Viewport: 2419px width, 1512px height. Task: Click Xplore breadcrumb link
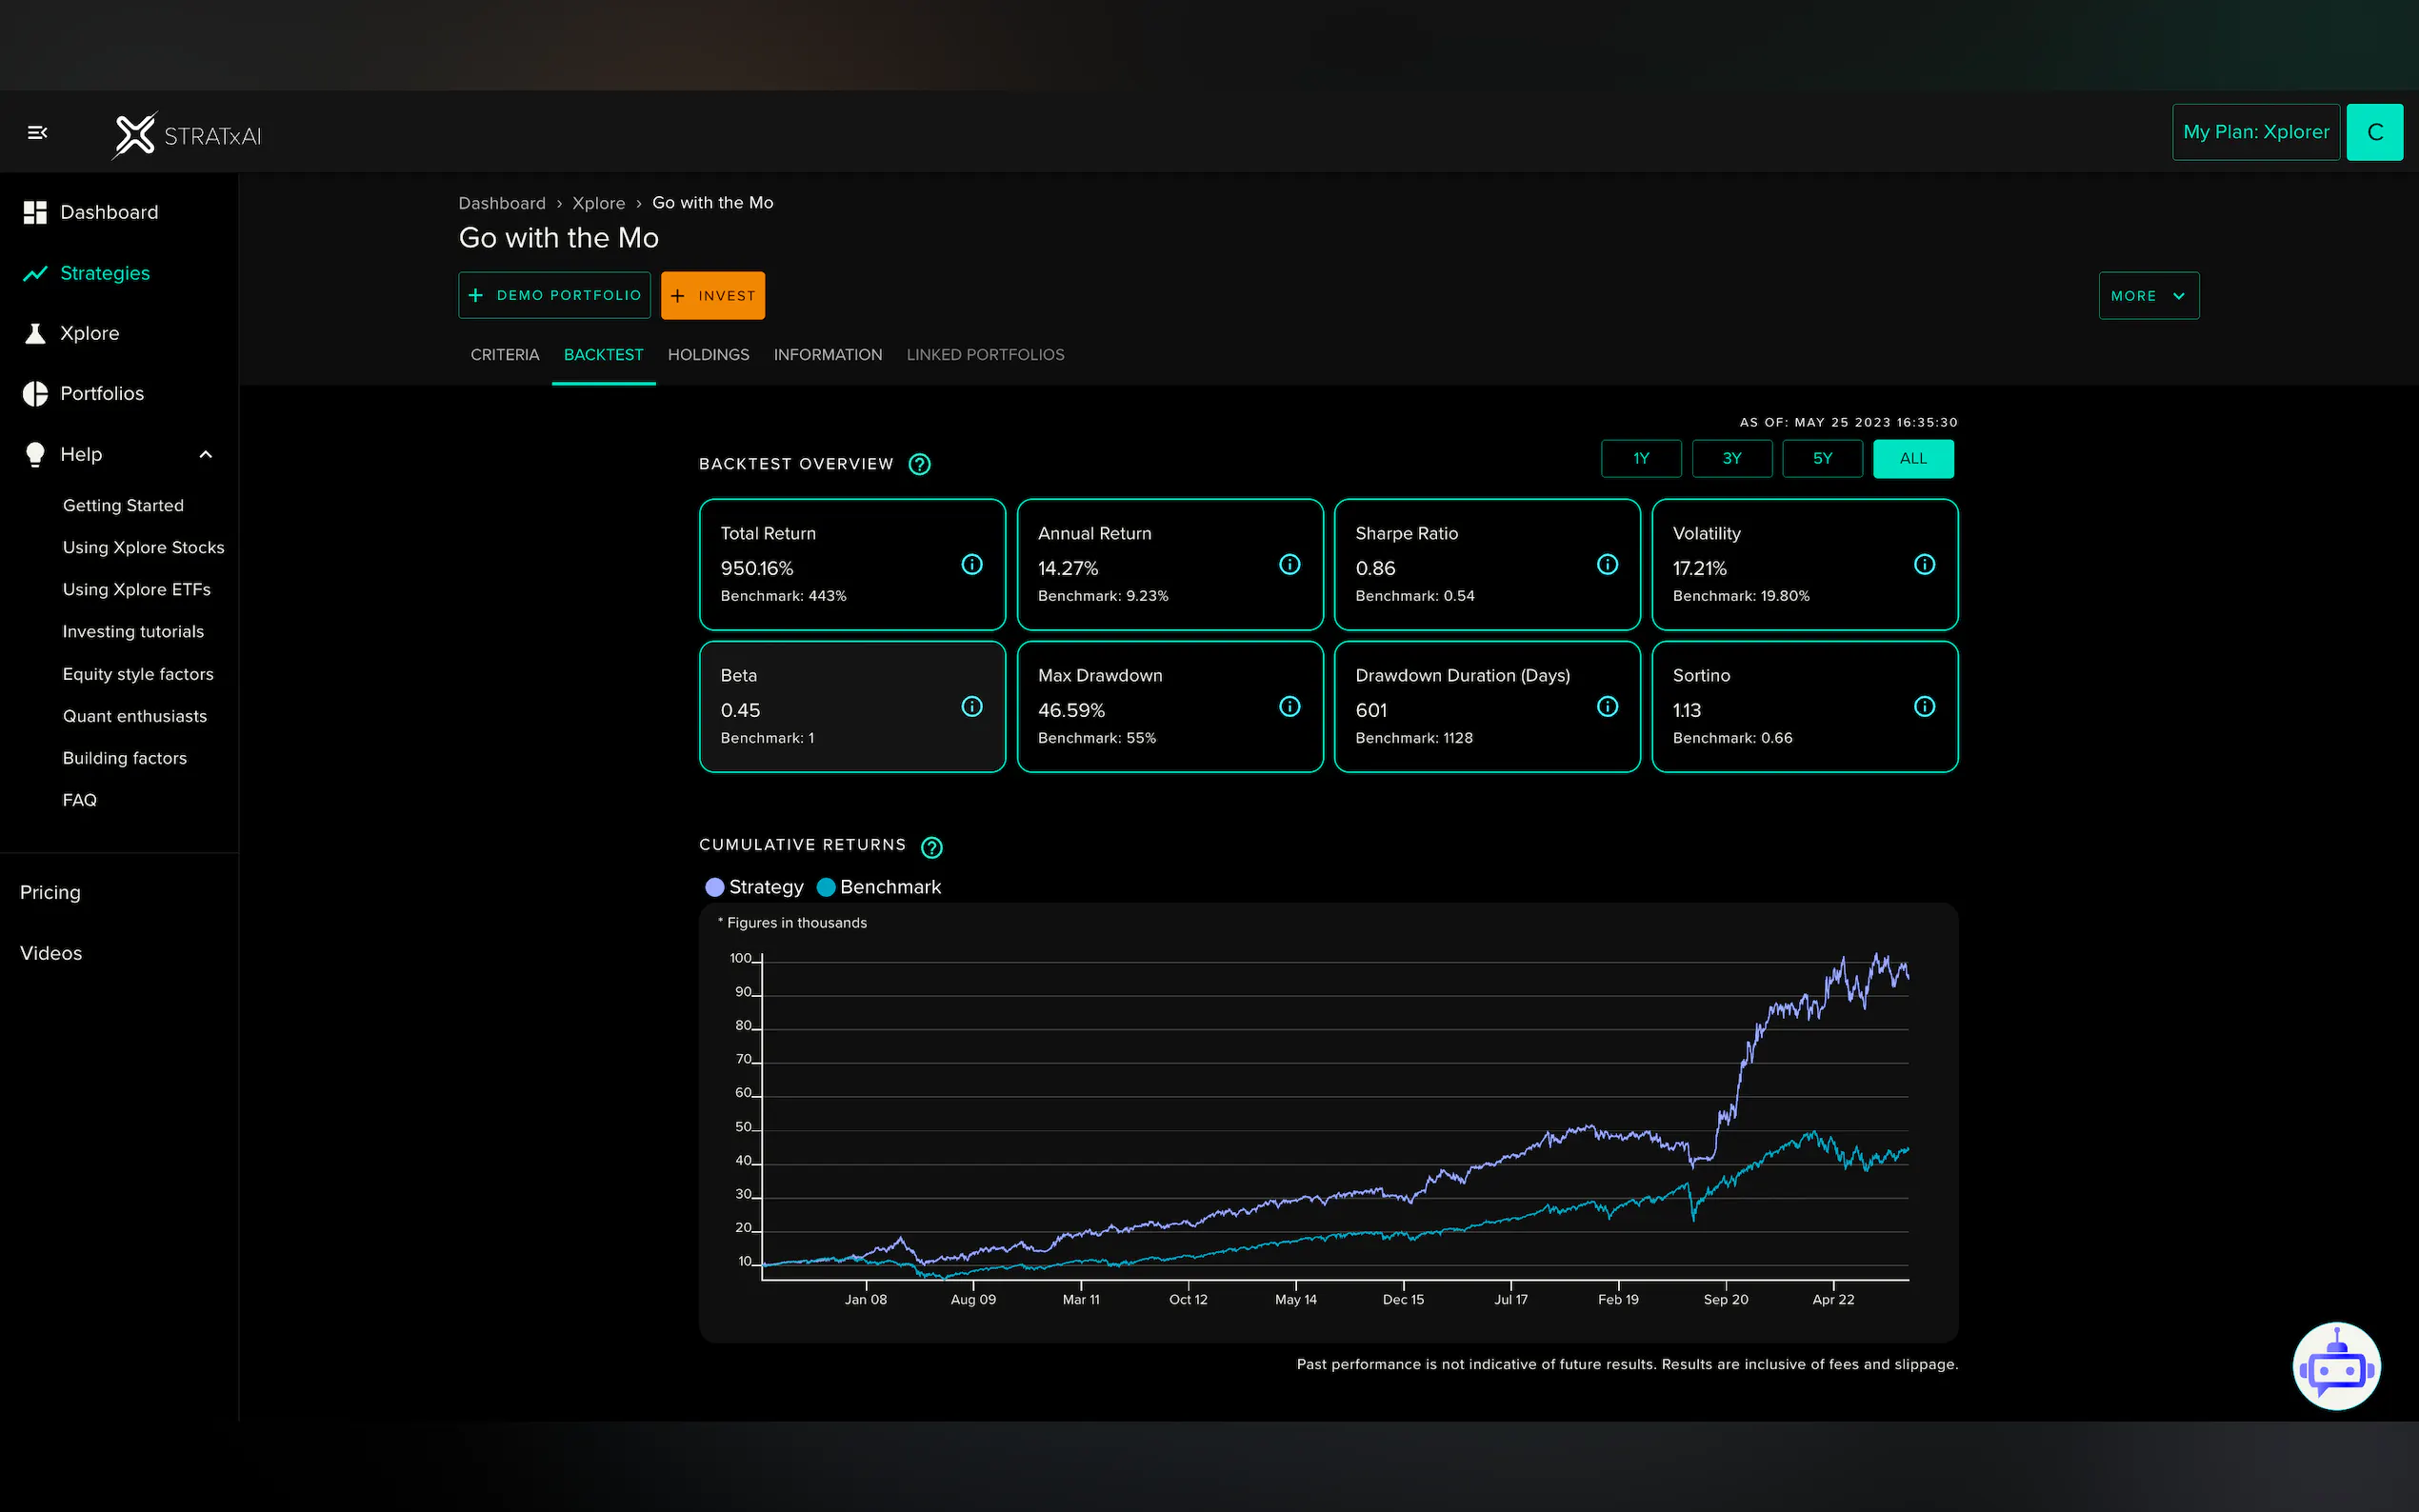coord(598,203)
